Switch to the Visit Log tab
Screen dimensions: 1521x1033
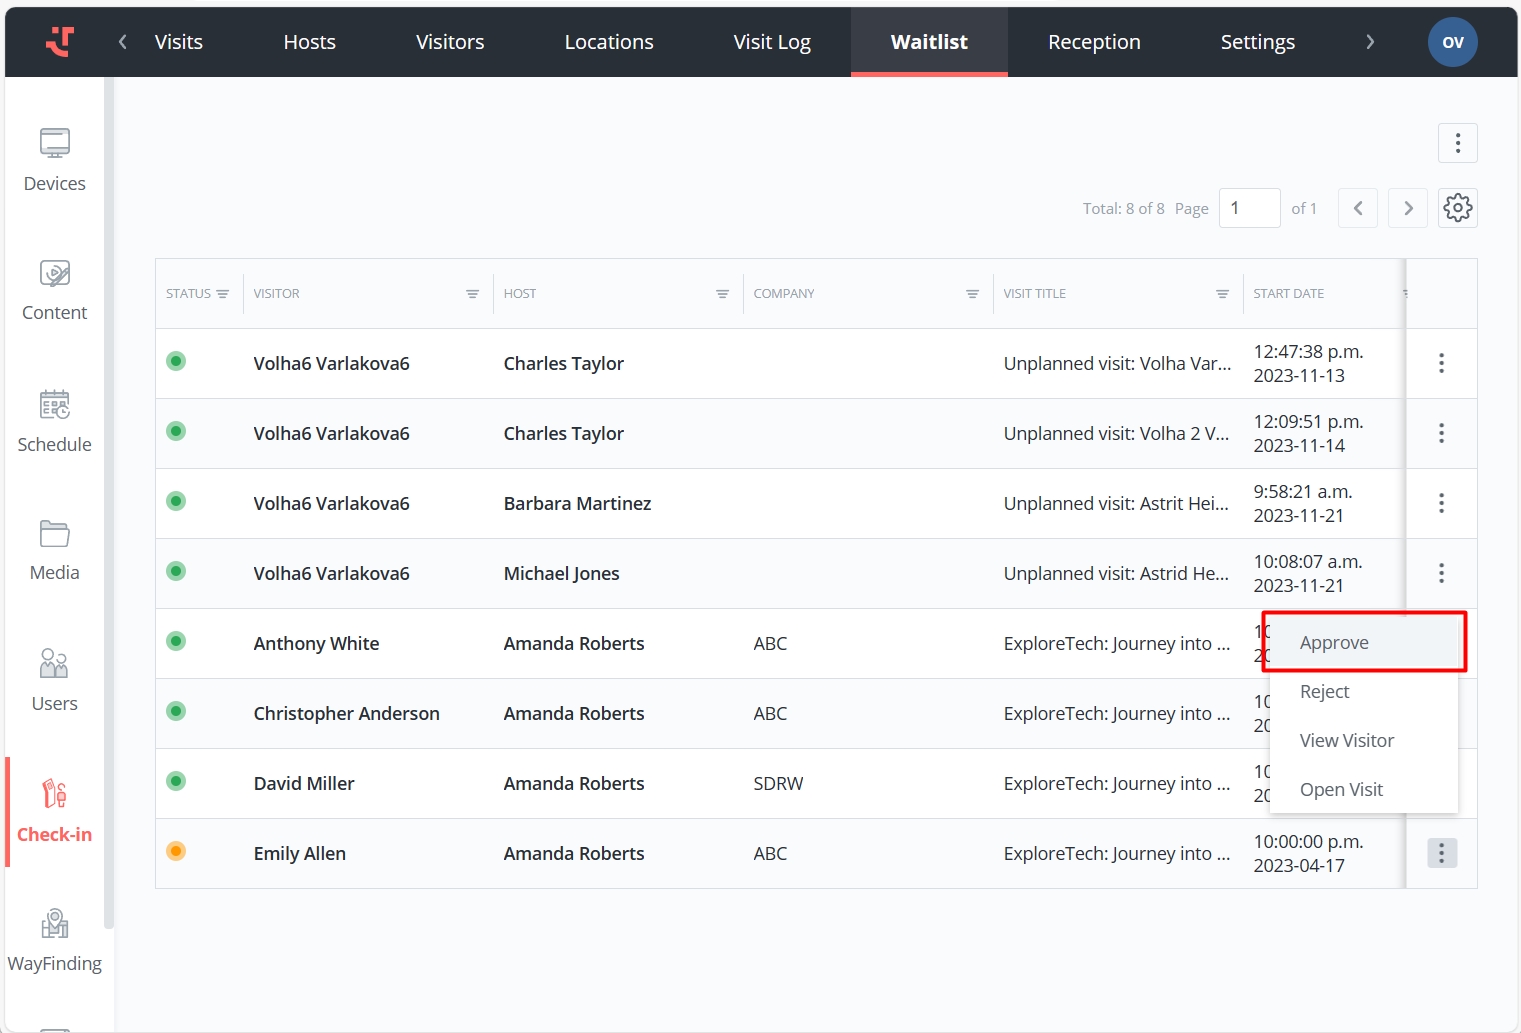(x=771, y=42)
